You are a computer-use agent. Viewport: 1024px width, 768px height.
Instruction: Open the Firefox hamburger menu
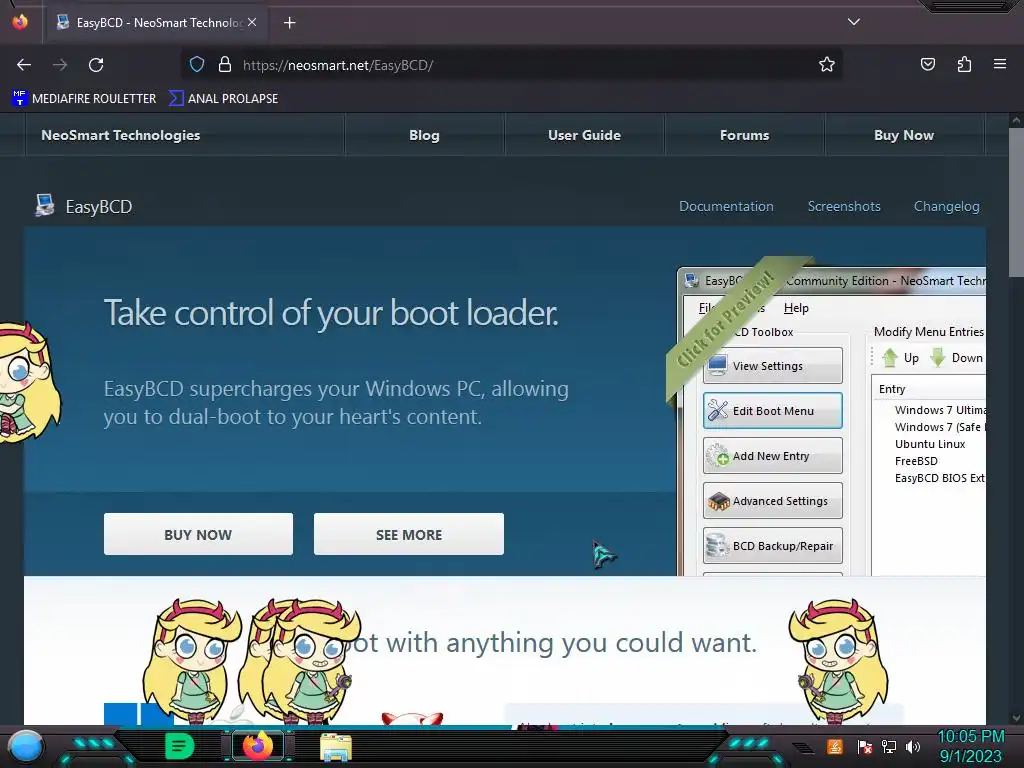point(1000,64)
